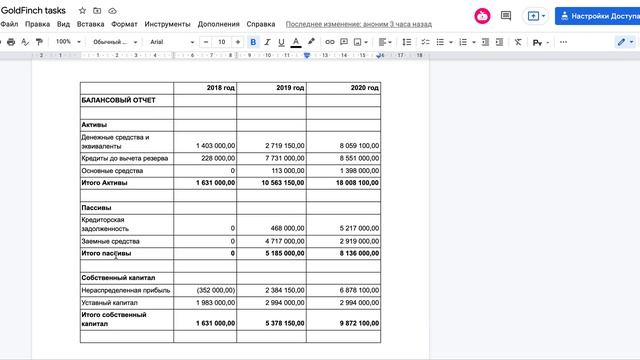Open the Файл menu
640x360 pixels.
(9, 24)
